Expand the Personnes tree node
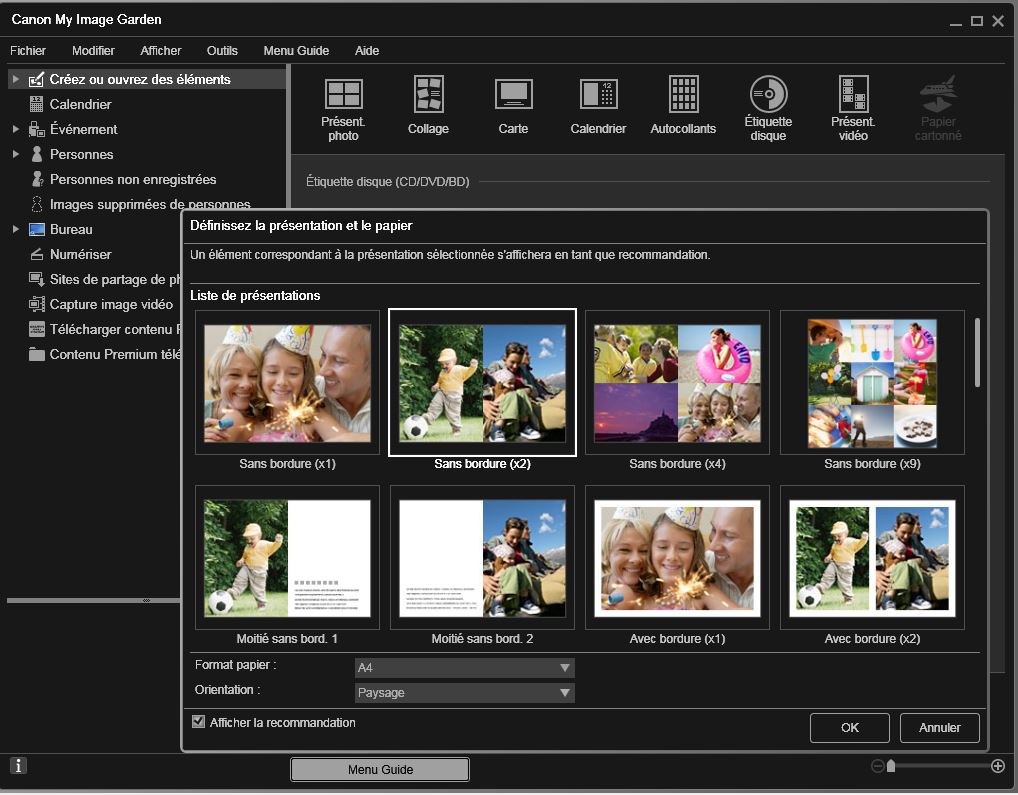Screen dimensions: 1018x795 click(16, 154)
